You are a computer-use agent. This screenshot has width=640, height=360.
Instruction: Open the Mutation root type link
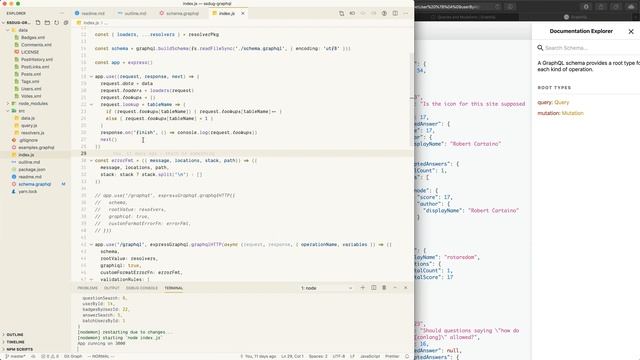tap(573, 113)
